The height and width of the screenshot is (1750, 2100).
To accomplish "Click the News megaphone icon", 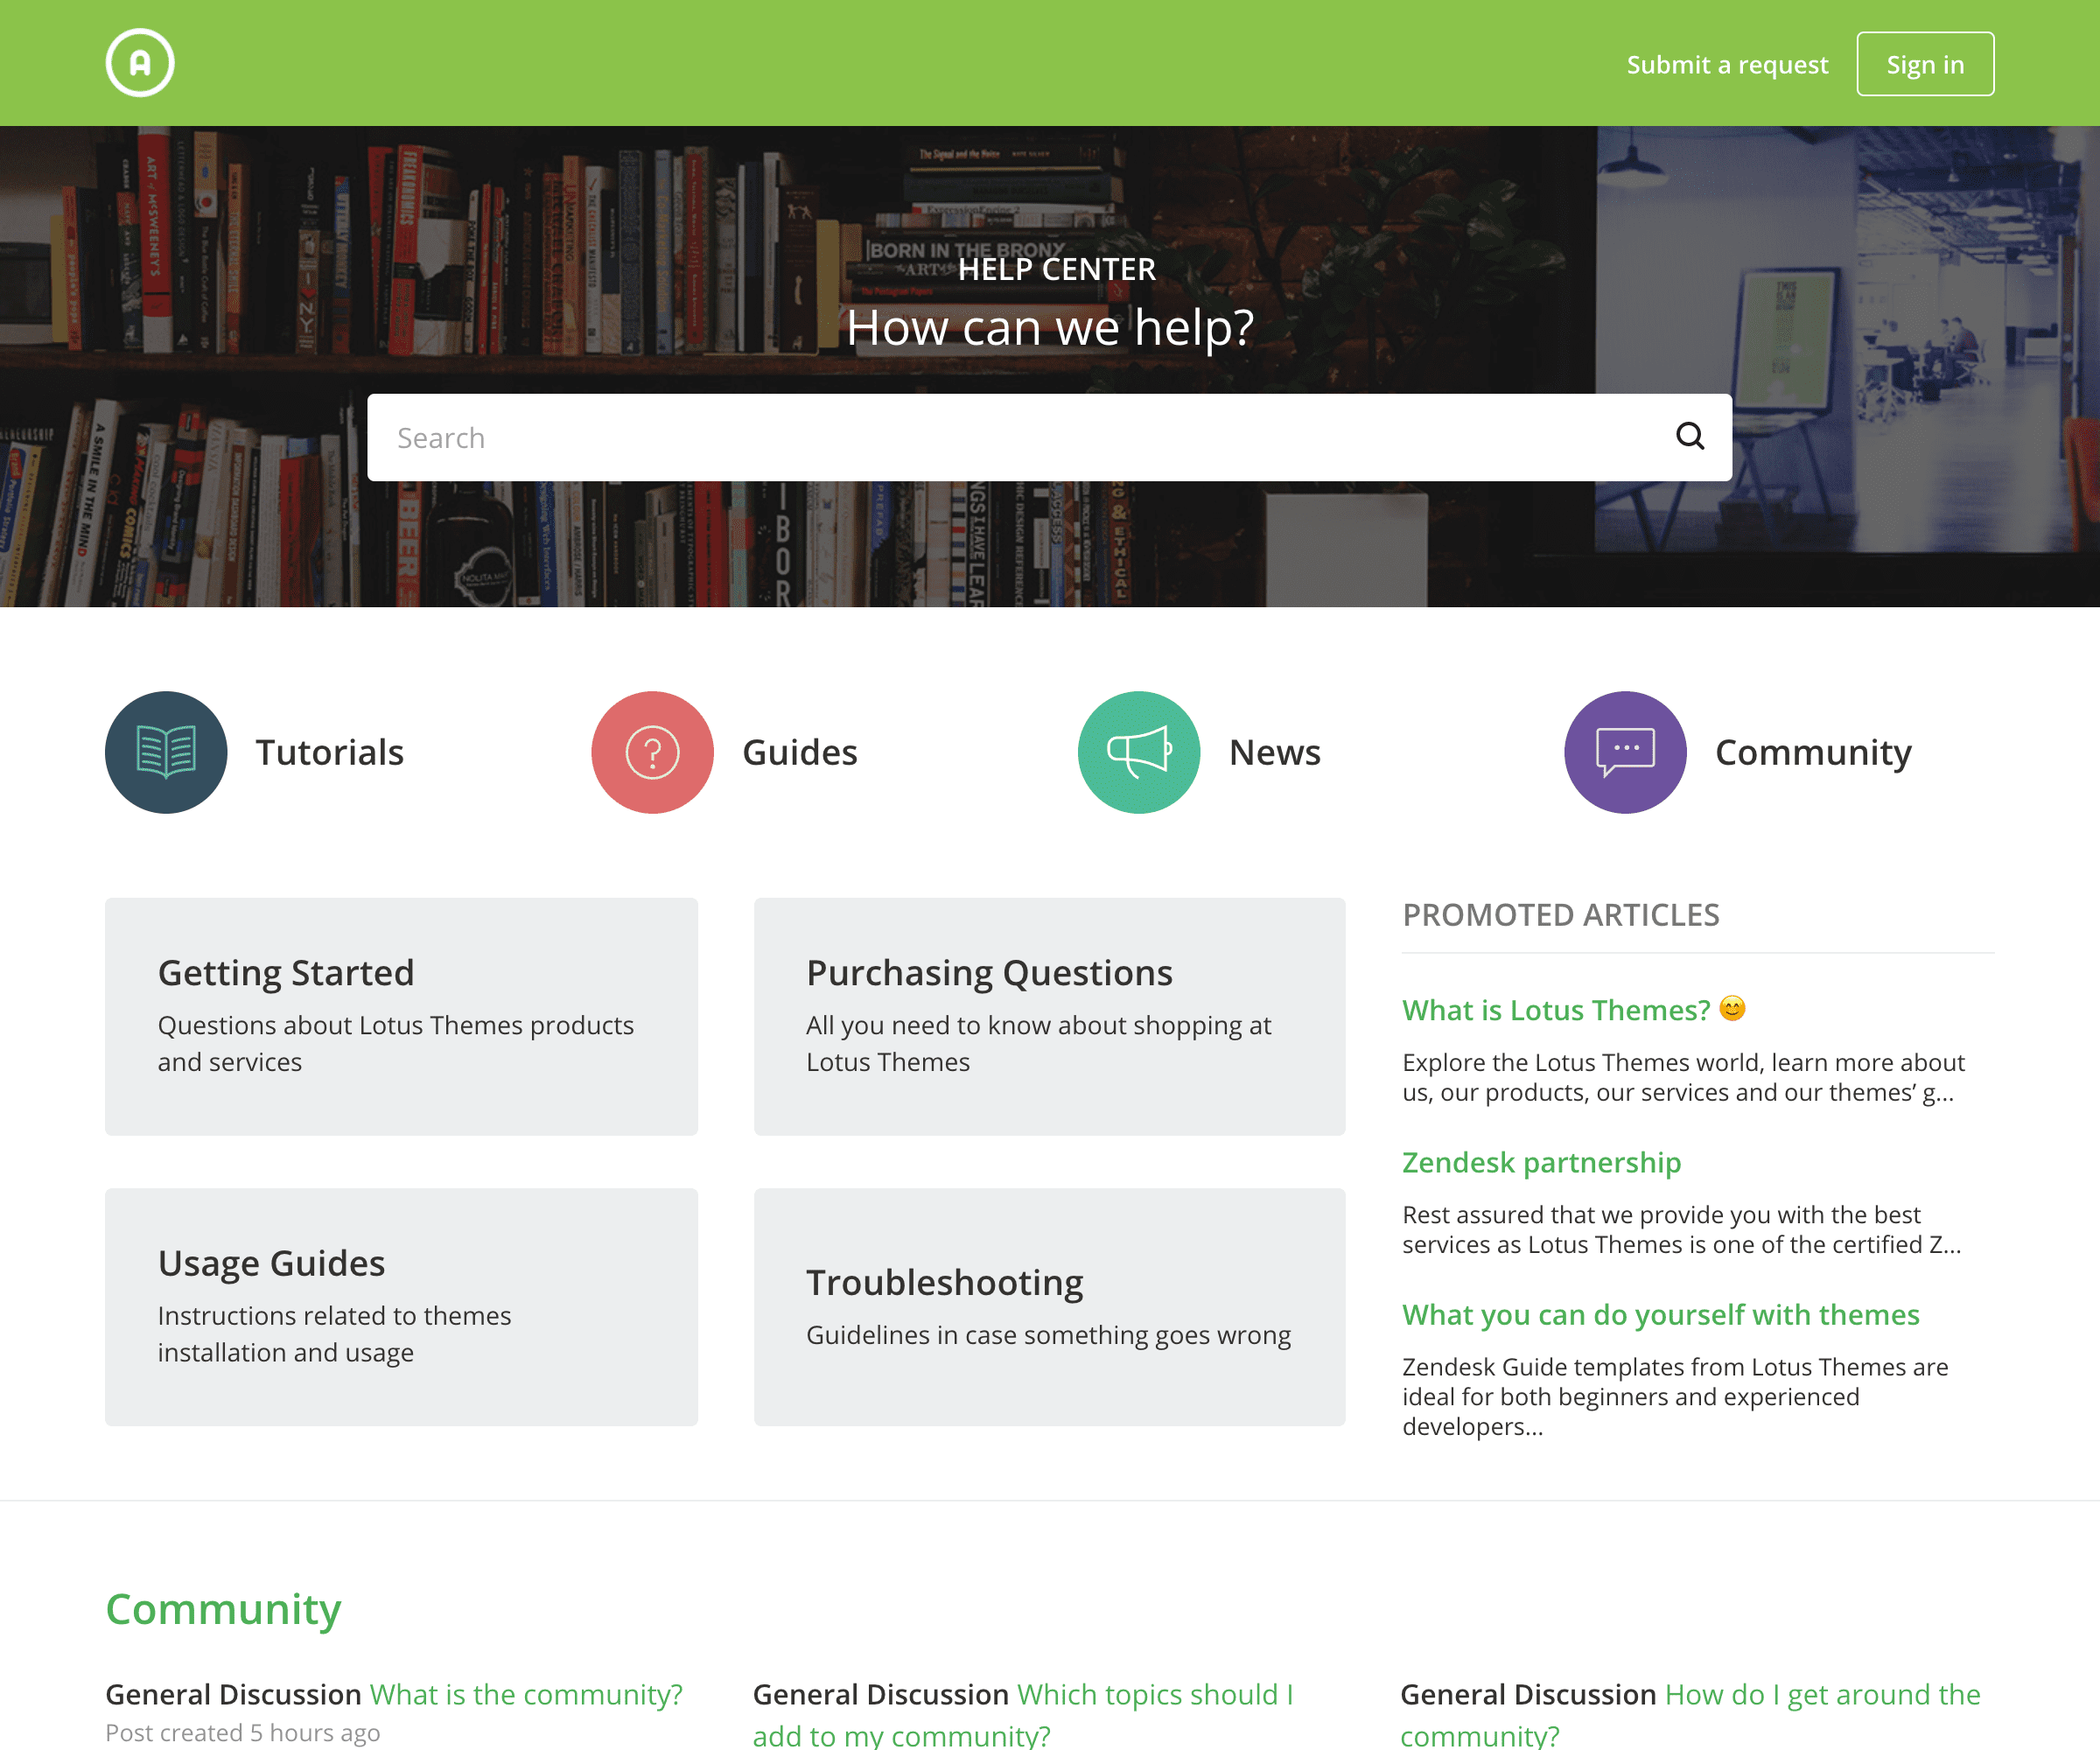I will [x=1138, y=752].
